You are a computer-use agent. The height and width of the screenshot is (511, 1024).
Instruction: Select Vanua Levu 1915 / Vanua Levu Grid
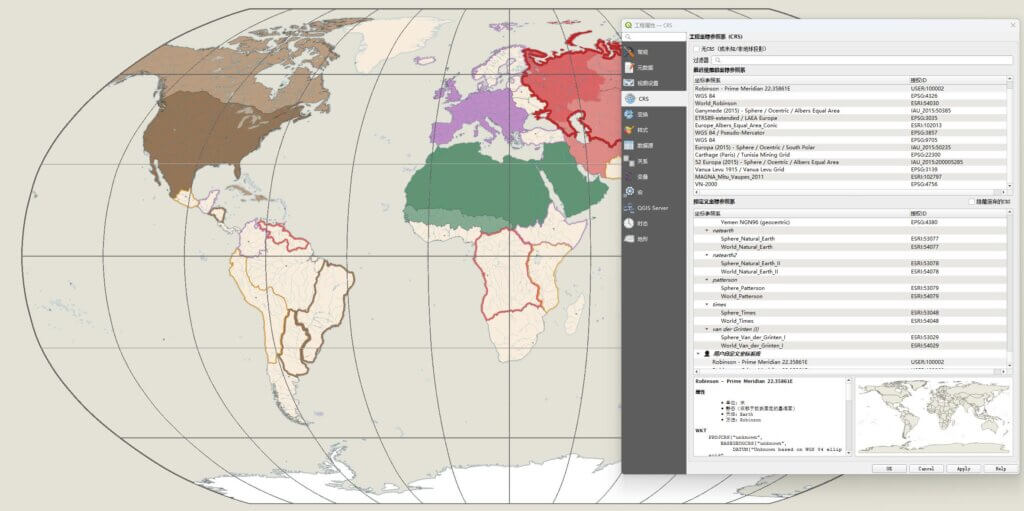point(850,169)
